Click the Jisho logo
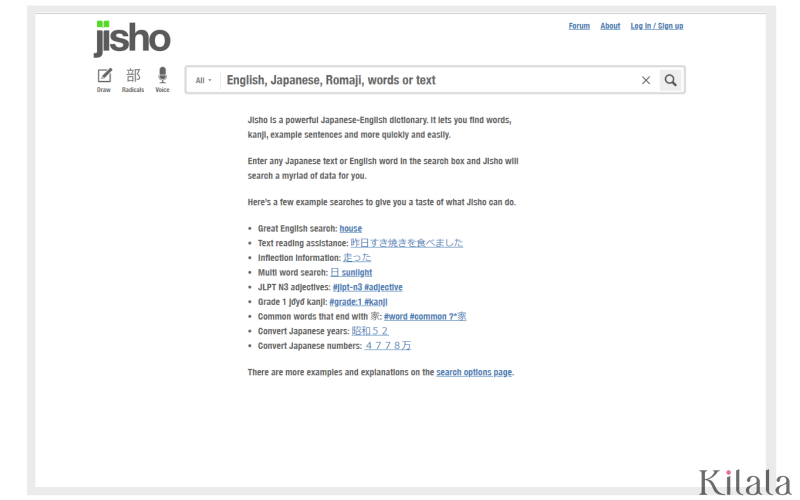 [x=132, y=38]
